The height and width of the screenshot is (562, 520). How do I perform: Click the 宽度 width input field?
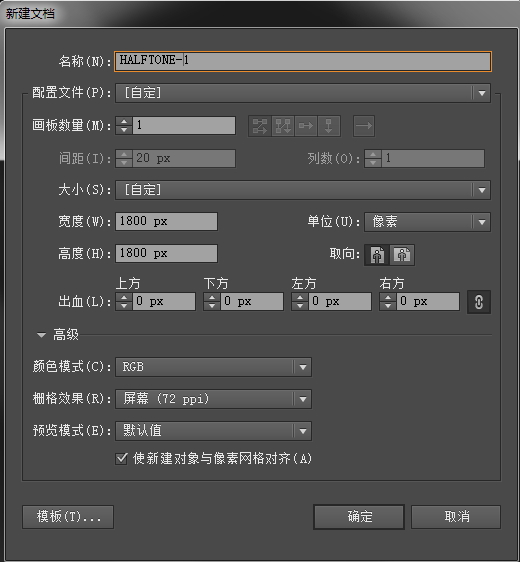pyautogui.click(x=166, y=222)
